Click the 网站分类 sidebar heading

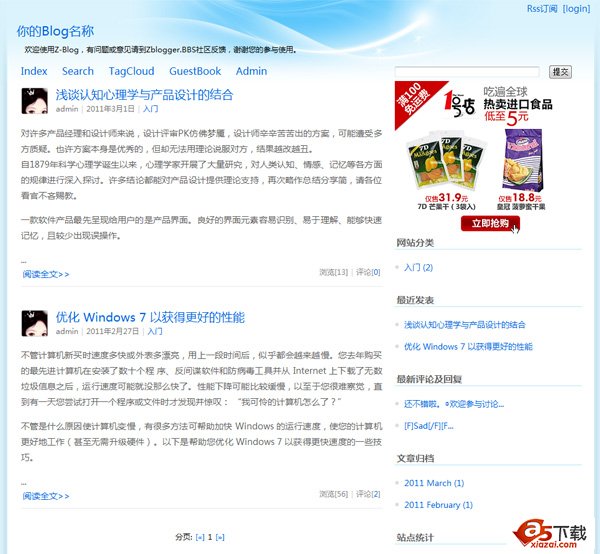415,243
